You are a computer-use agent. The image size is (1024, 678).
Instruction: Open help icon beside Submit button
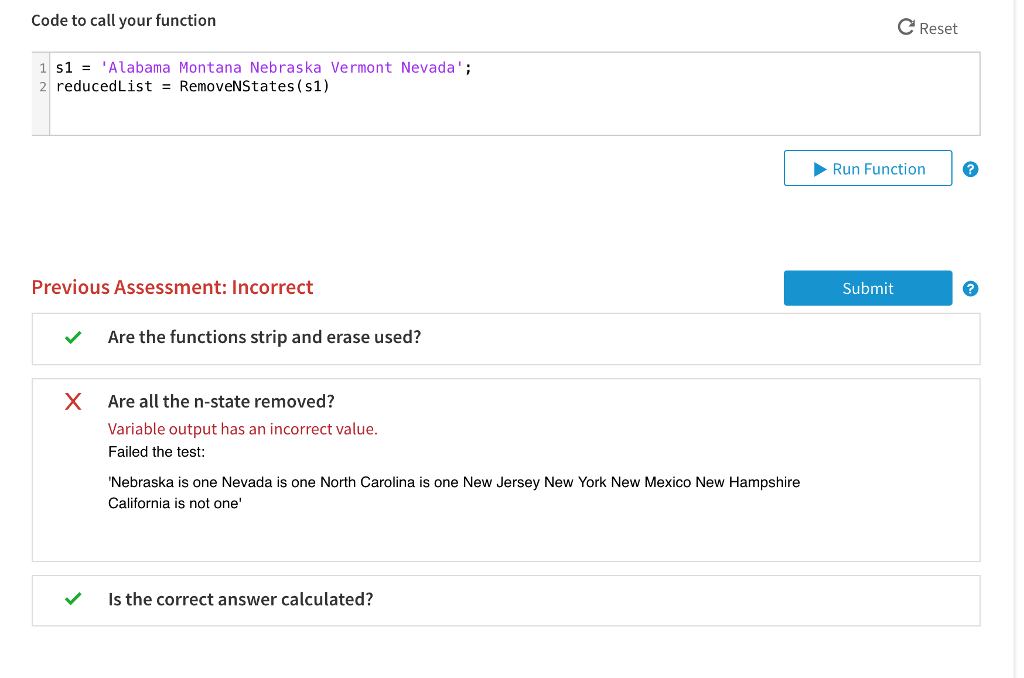[x=970, y=288]
